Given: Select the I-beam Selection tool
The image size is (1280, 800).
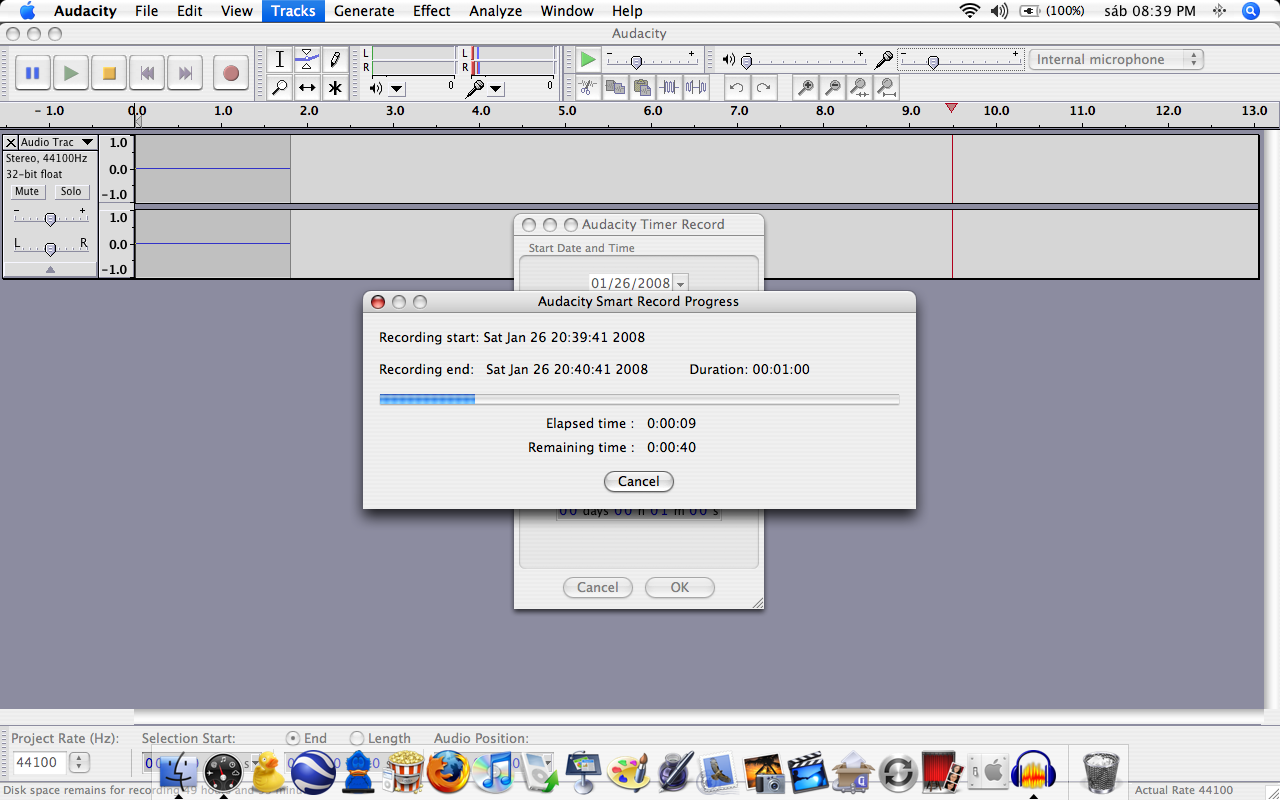Looking at the screenshot, I should (280, 60).
